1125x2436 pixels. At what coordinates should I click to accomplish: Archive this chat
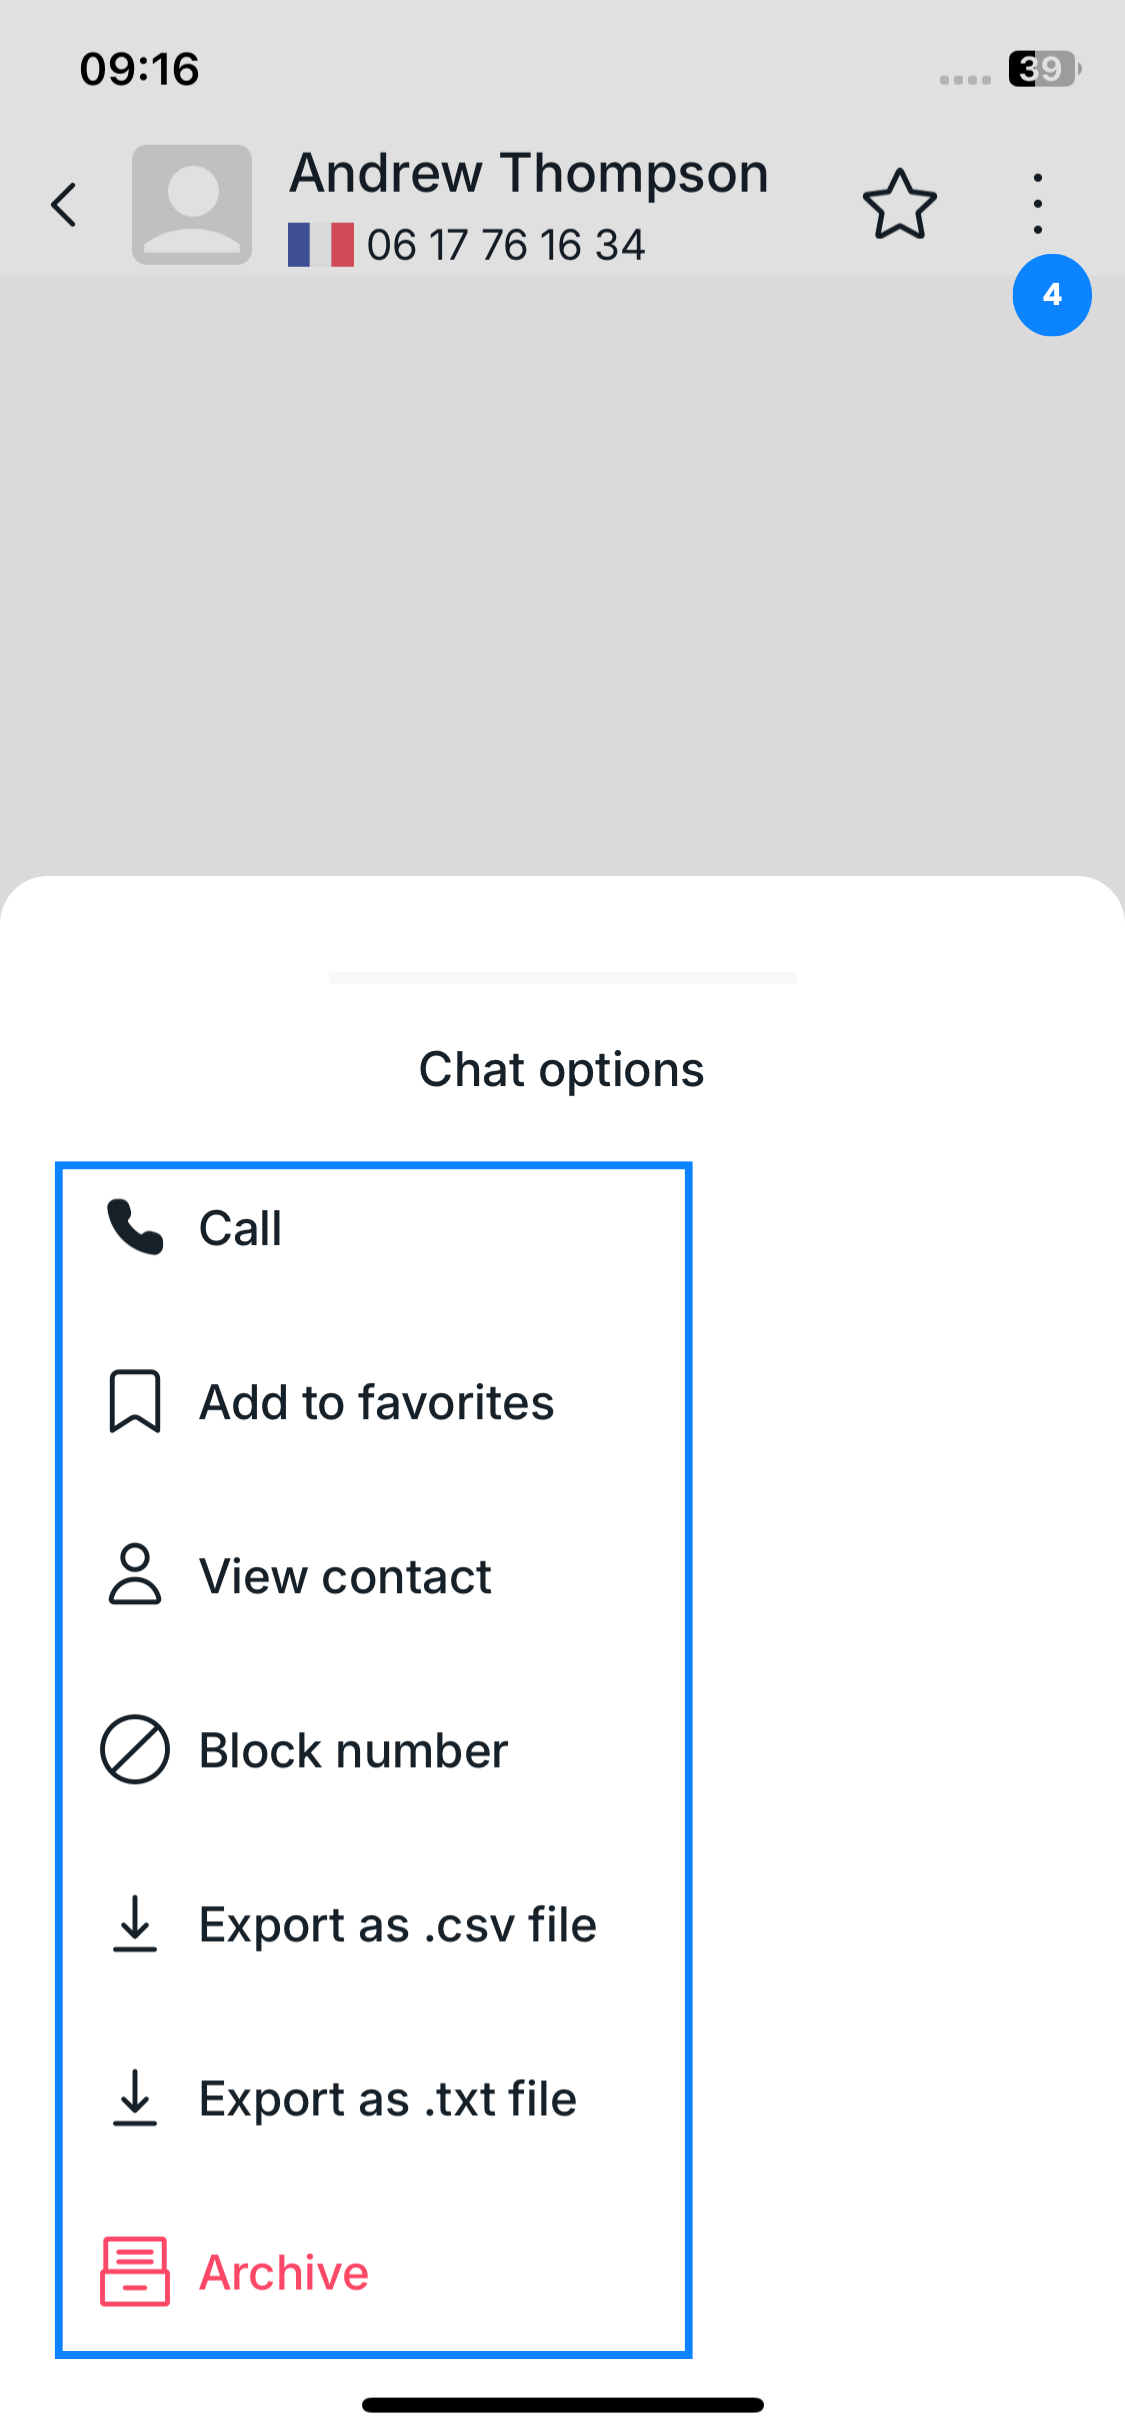[284, 2272]
